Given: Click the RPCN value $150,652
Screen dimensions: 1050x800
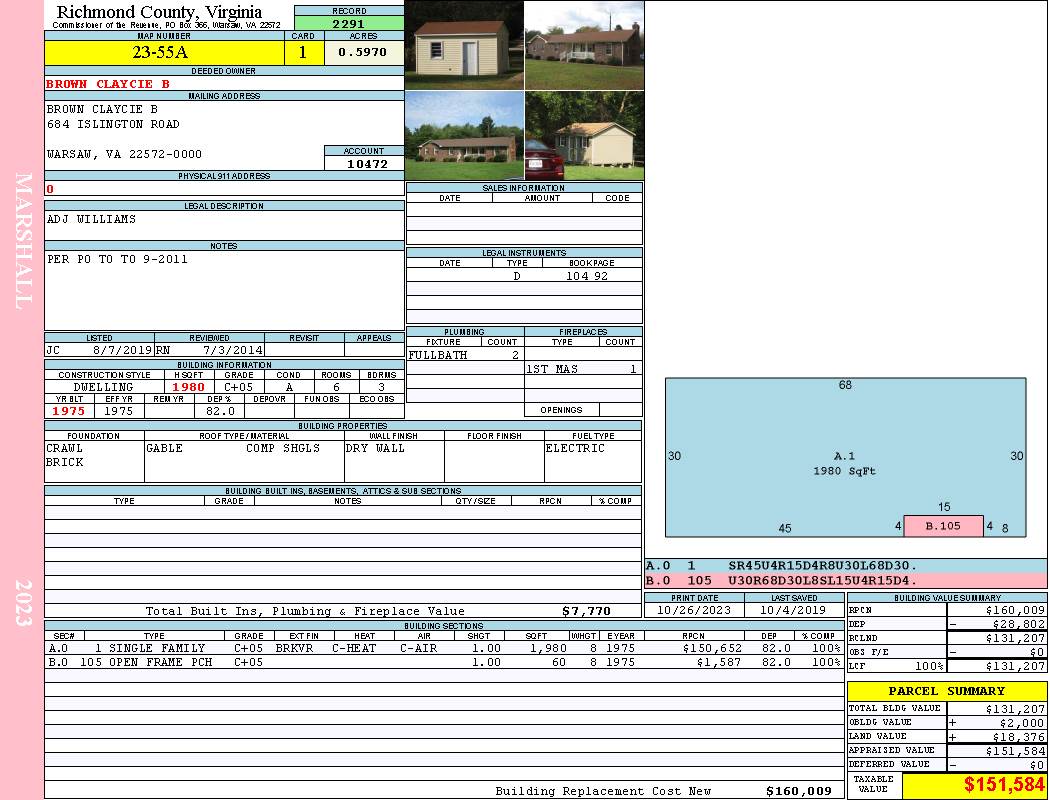Looking at the screenshot, I should [x=713, y=648].
